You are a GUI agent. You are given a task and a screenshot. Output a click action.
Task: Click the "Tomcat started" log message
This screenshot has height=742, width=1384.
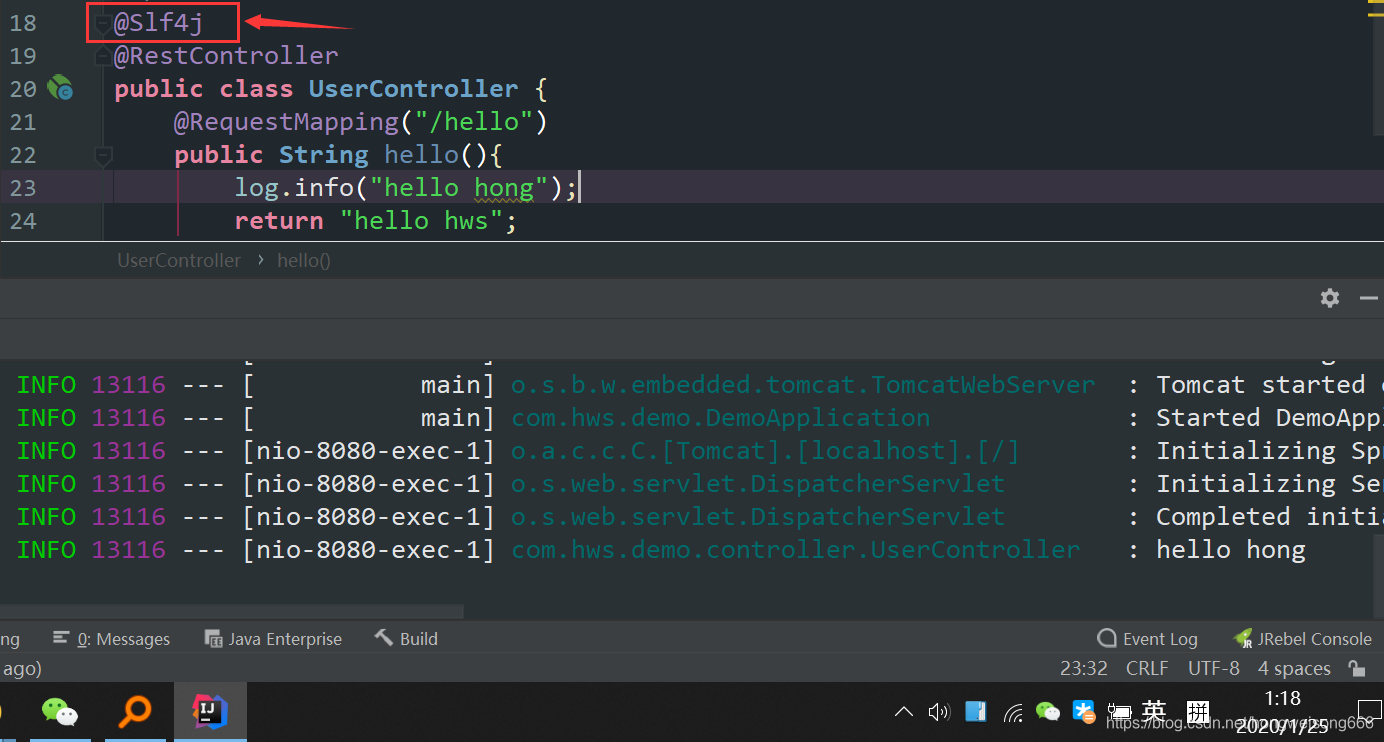point(1270,385)
